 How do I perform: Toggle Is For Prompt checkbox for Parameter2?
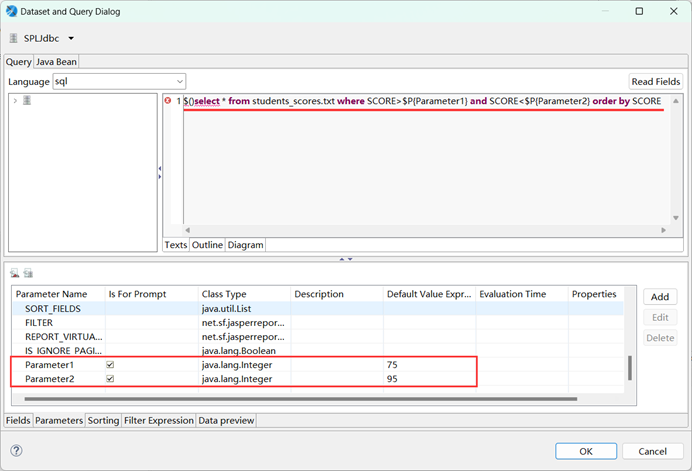[x=111, y=380]
